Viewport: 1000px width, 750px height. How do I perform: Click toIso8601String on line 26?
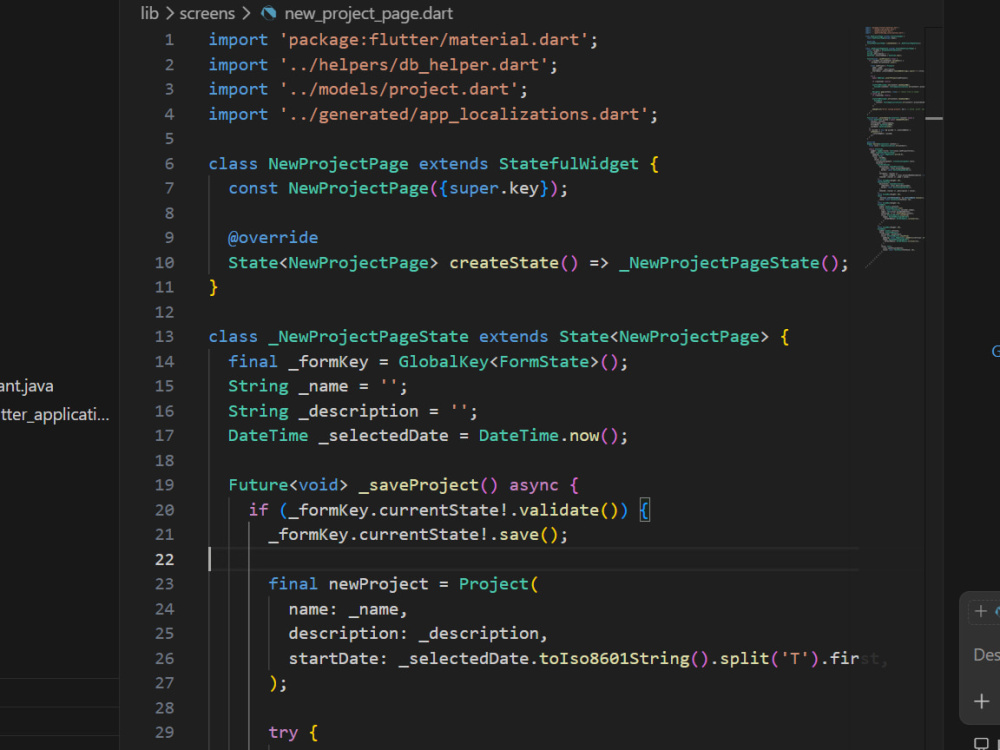[614, 658]
